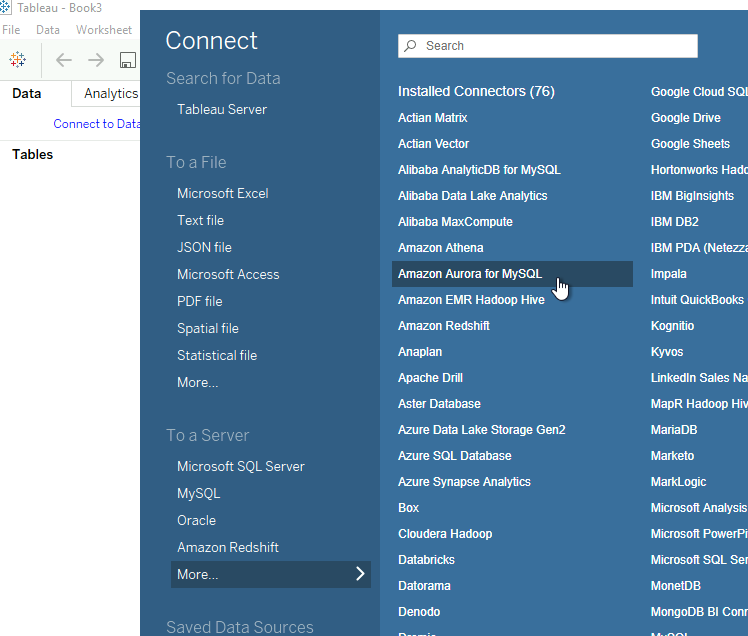Open More under To a File
This screenshot has height=636, width=748.
[x=197, y=383]
